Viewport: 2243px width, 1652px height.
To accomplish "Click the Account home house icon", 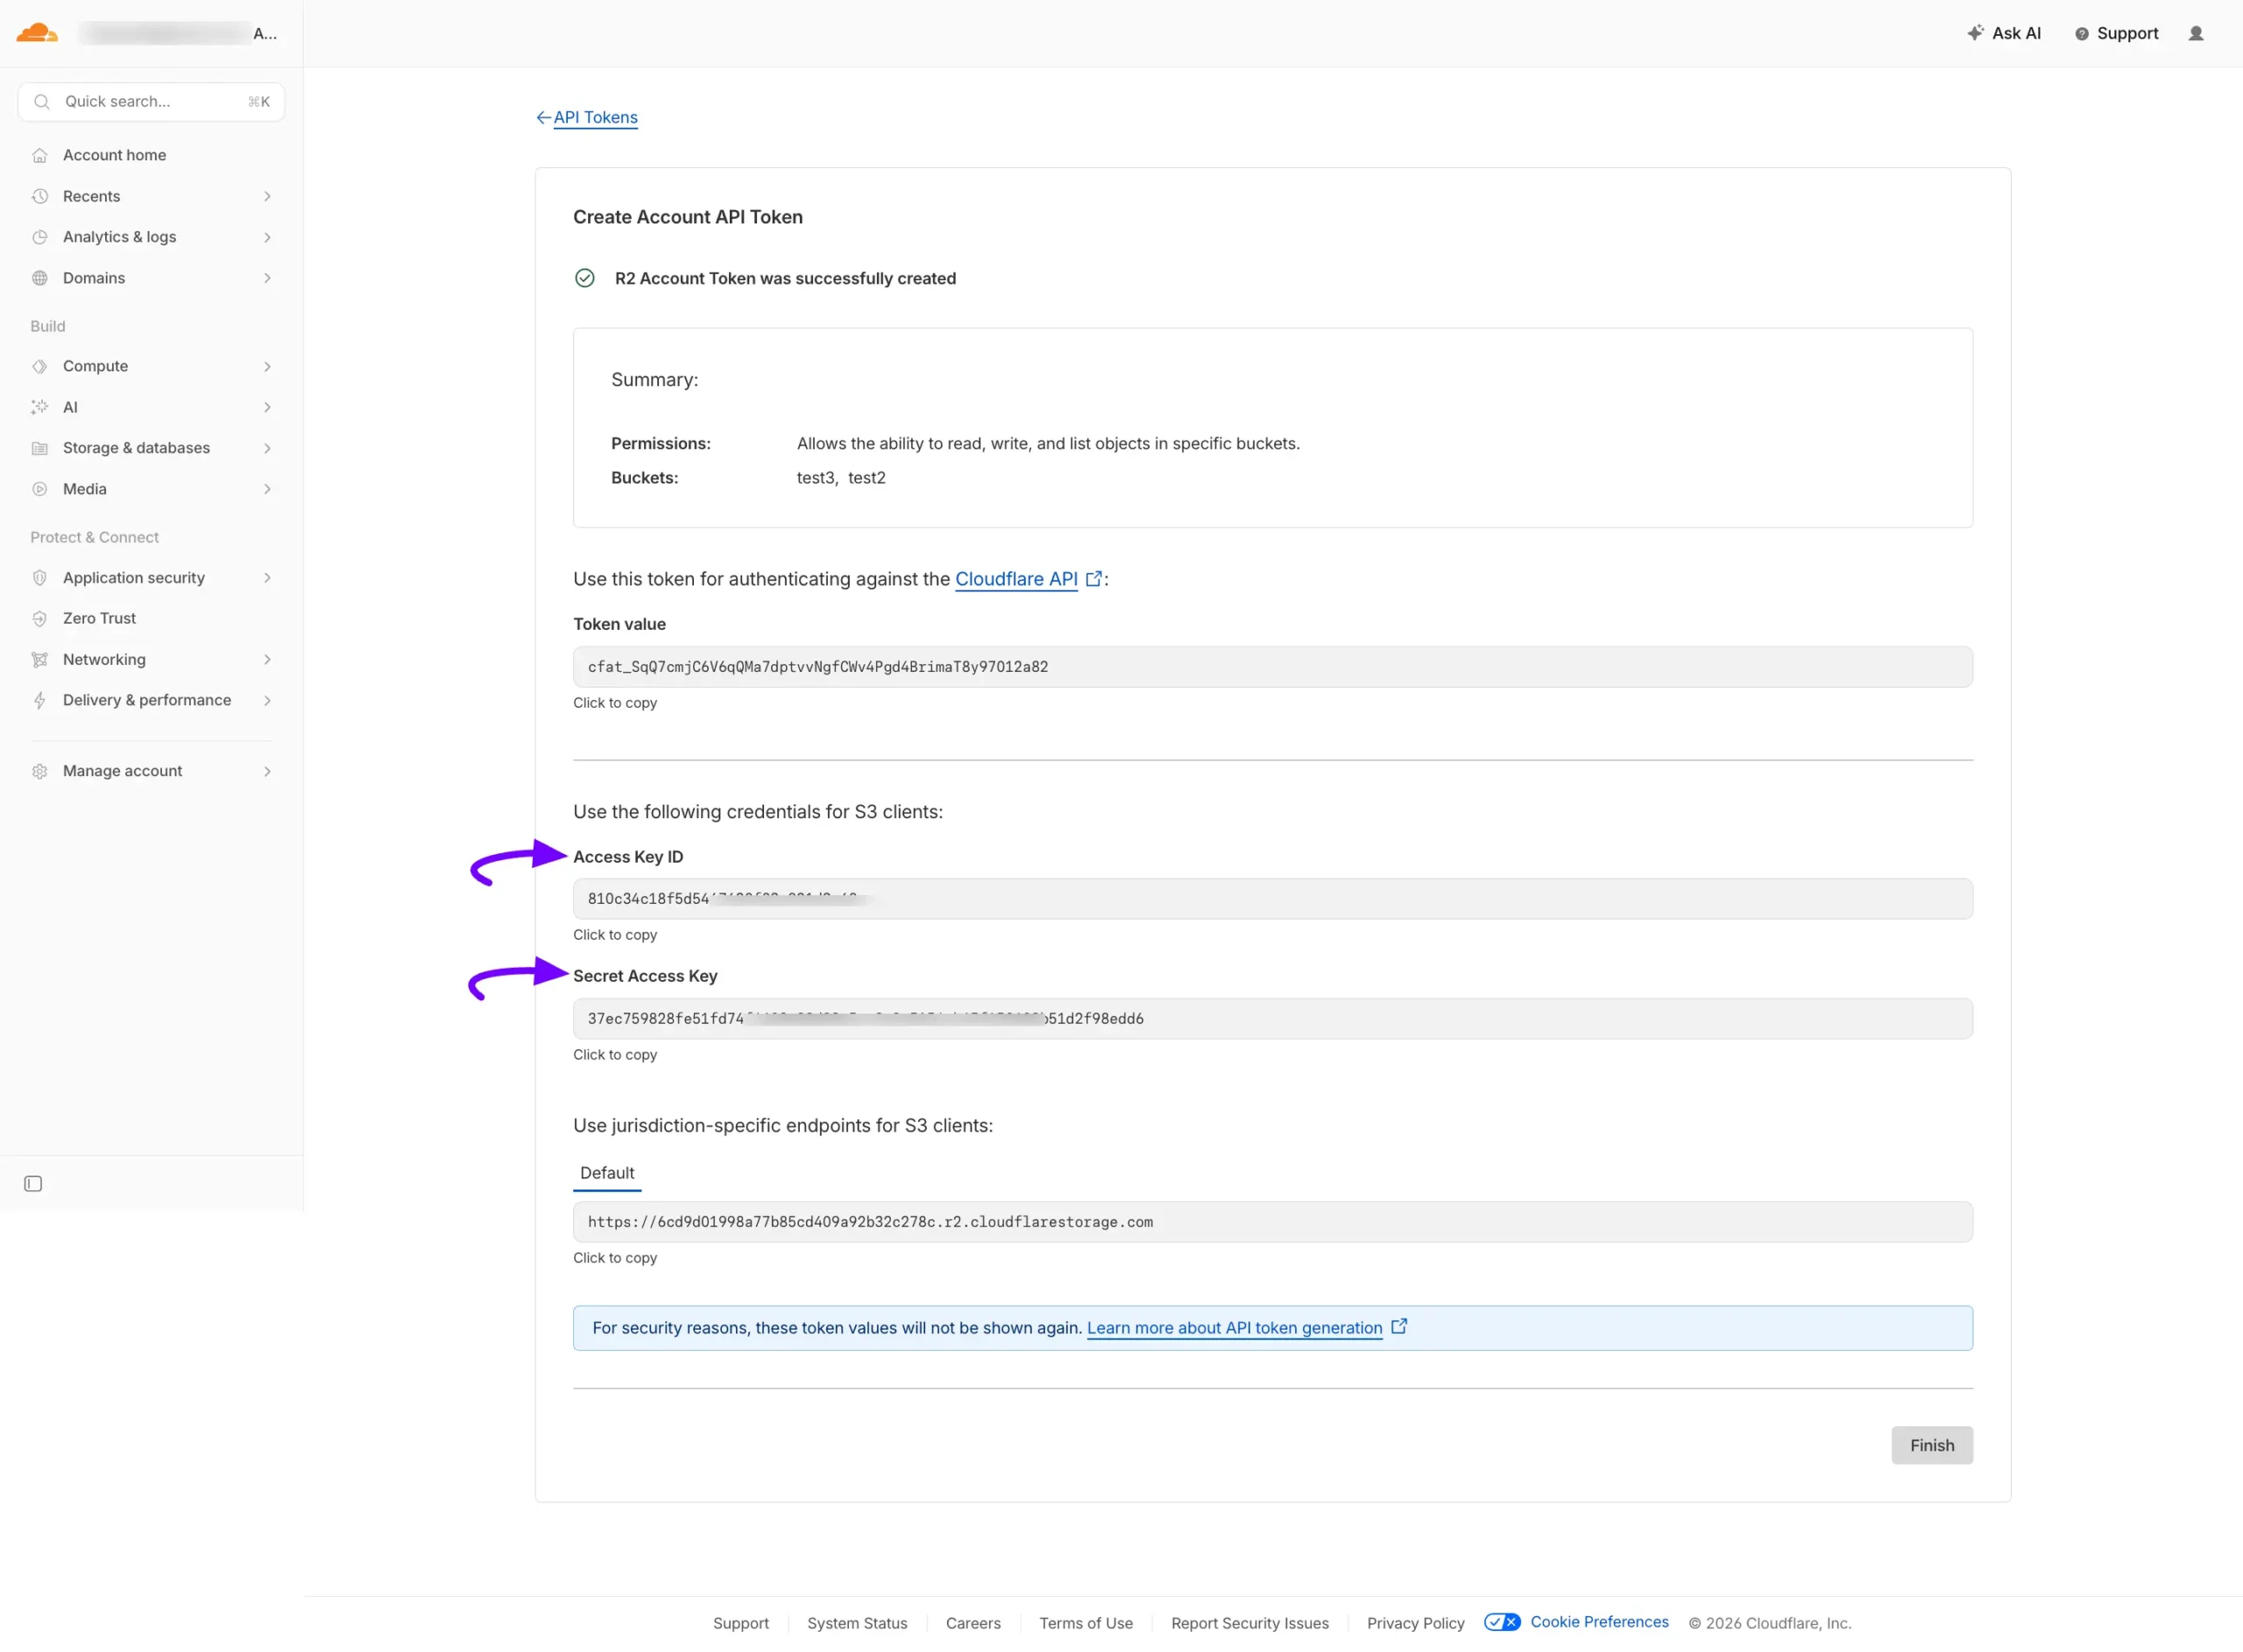I will click(x=40, y=155).
